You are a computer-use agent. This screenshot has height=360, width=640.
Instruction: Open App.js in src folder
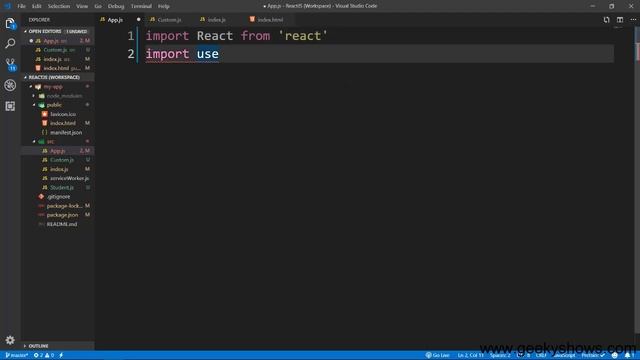[58, 151]
